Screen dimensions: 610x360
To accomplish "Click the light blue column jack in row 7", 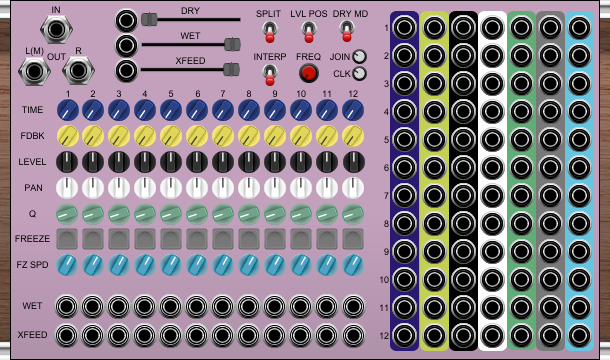I will pyautogui.click(x=580, y=195).
